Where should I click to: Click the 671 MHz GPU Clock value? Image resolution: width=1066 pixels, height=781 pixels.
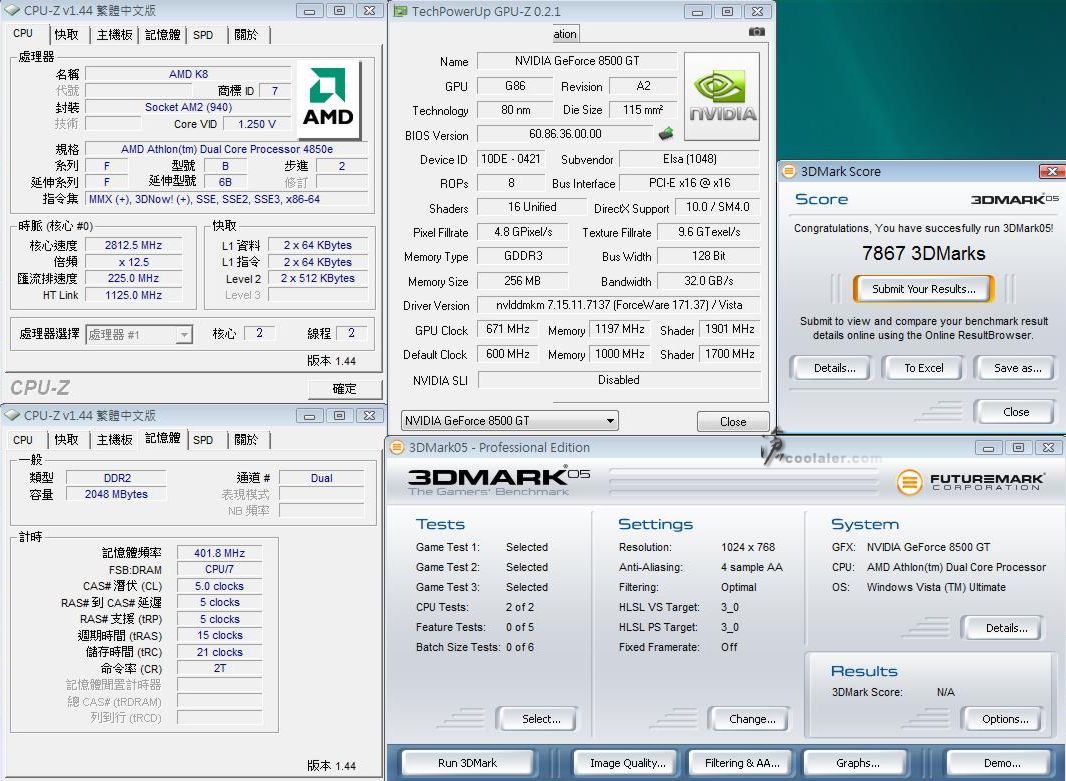point(507,330)
